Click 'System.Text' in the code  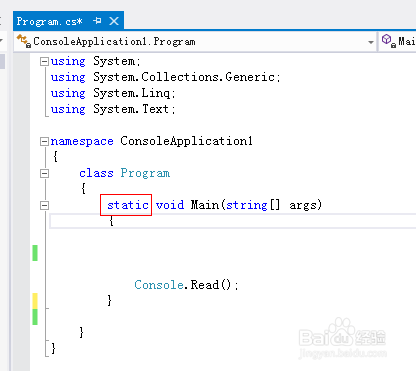(x=131, y=109)
